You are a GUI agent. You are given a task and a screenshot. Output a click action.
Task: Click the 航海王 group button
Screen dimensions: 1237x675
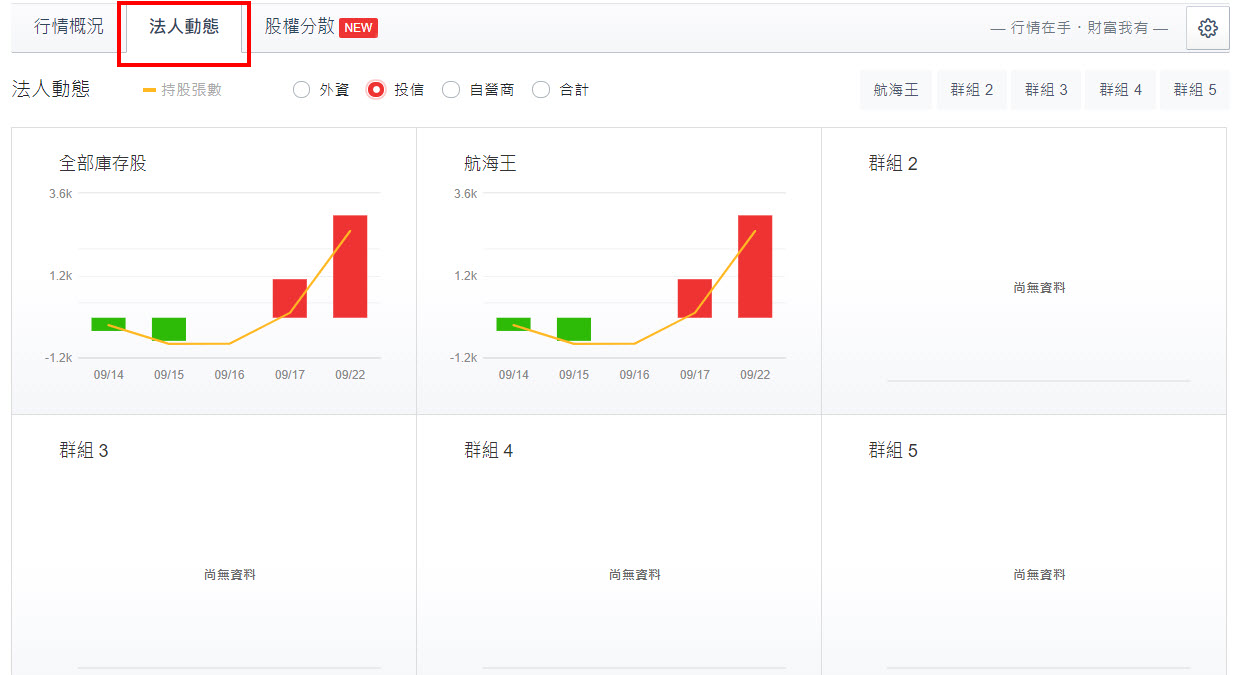point(895,90)
